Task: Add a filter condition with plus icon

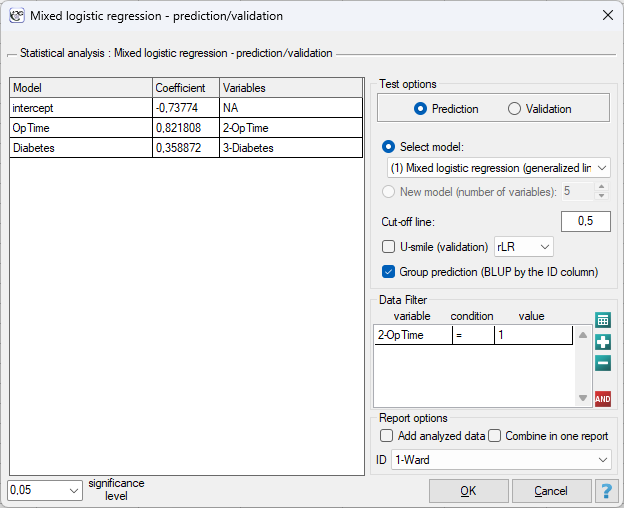Action: click(603, 342)
